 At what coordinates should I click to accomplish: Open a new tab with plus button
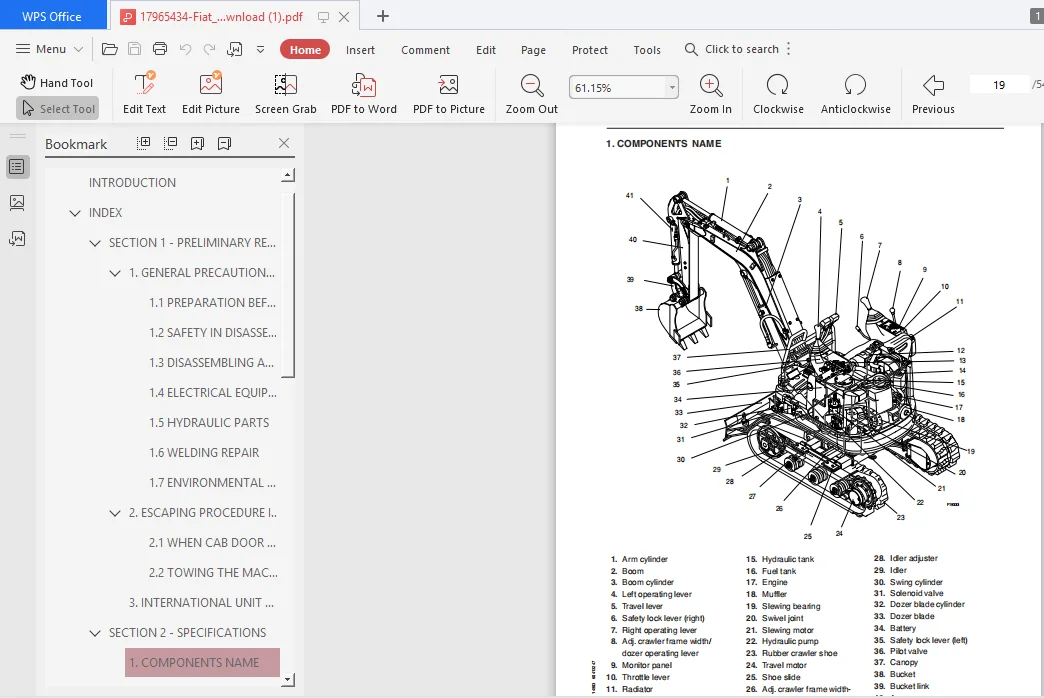[383, 16]
